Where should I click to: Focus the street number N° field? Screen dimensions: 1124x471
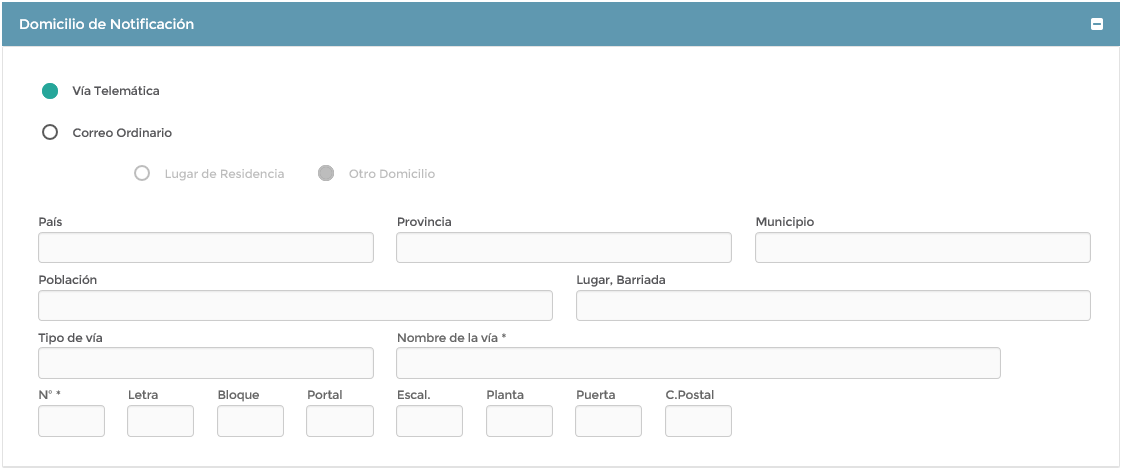coord(71,421)
